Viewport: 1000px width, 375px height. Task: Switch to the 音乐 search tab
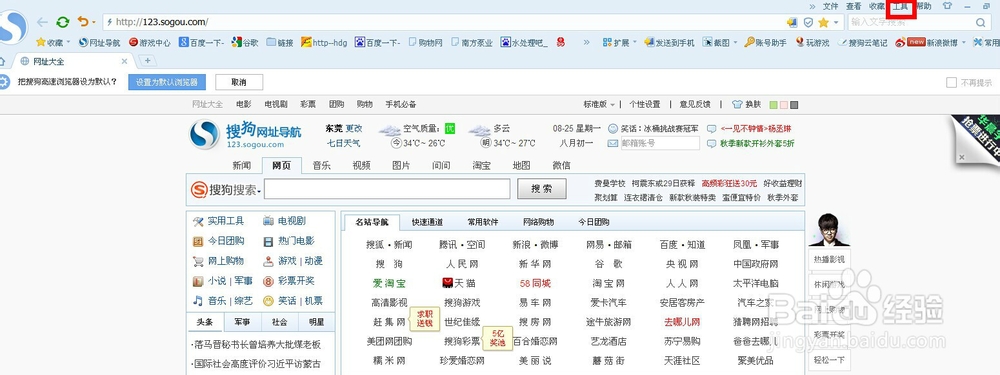coord(321,165)
